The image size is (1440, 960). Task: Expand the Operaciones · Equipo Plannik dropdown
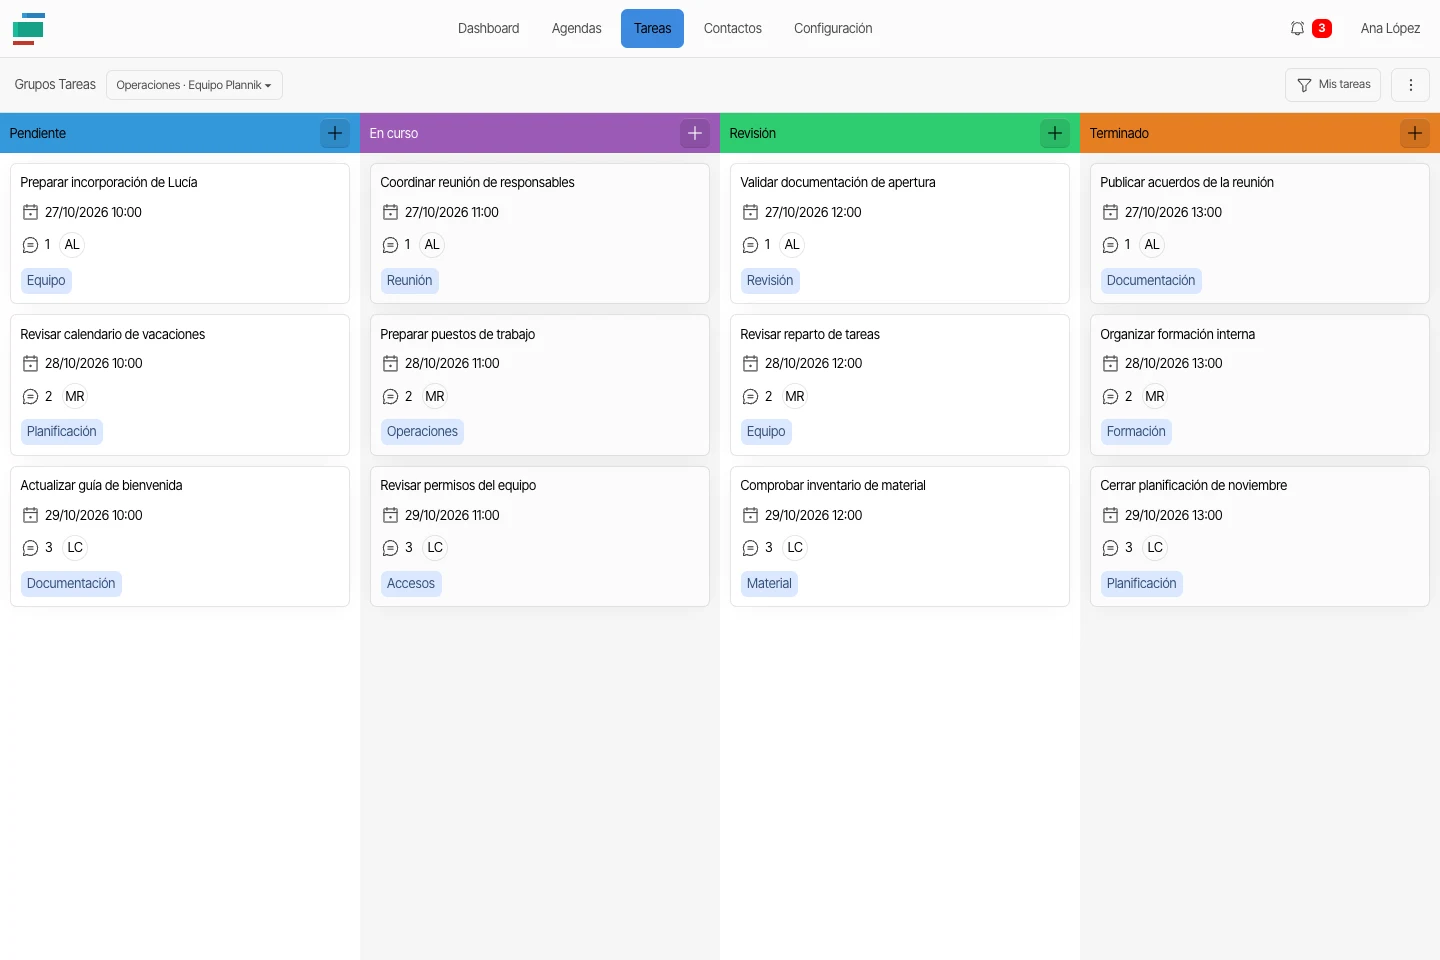pyautogui.click(x=194, y=85)
